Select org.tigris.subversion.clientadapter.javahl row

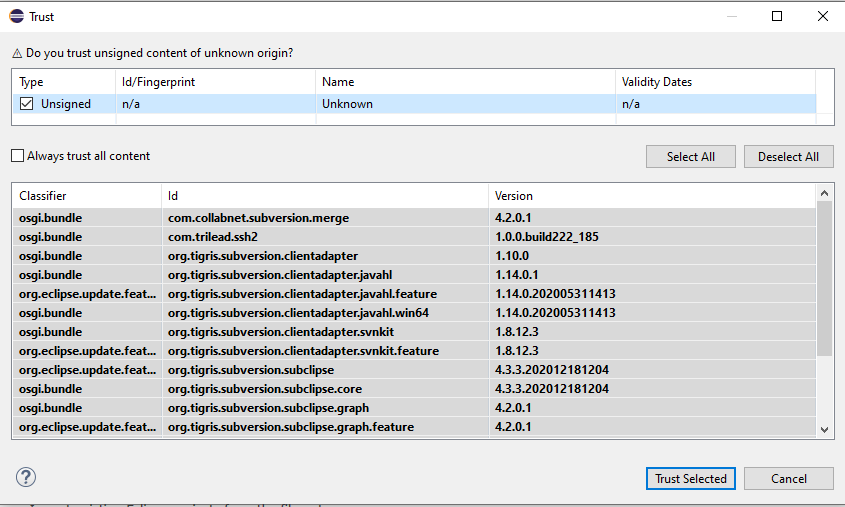414,275
